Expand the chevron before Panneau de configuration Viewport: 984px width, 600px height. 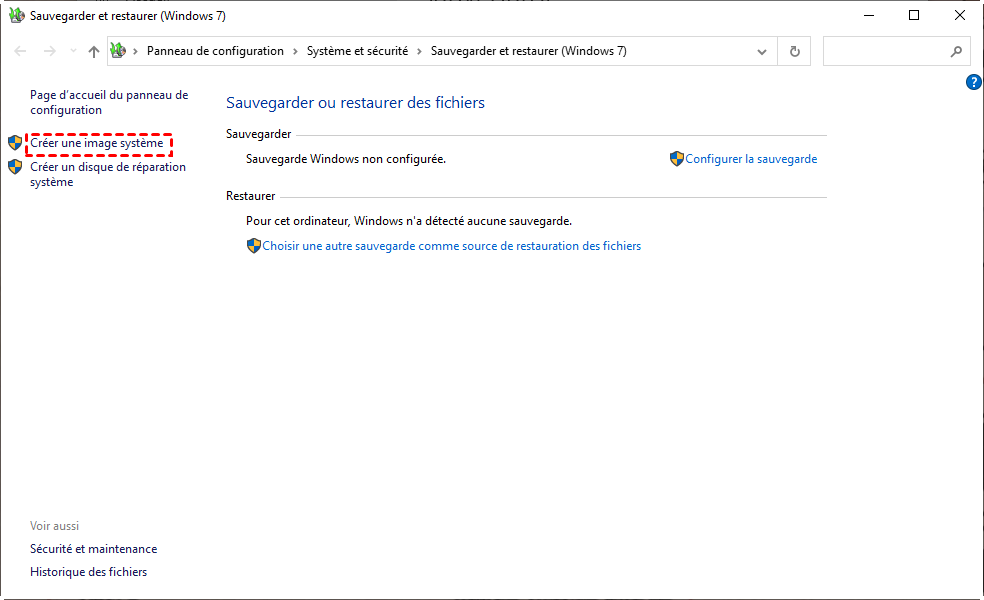coord(136,51)
